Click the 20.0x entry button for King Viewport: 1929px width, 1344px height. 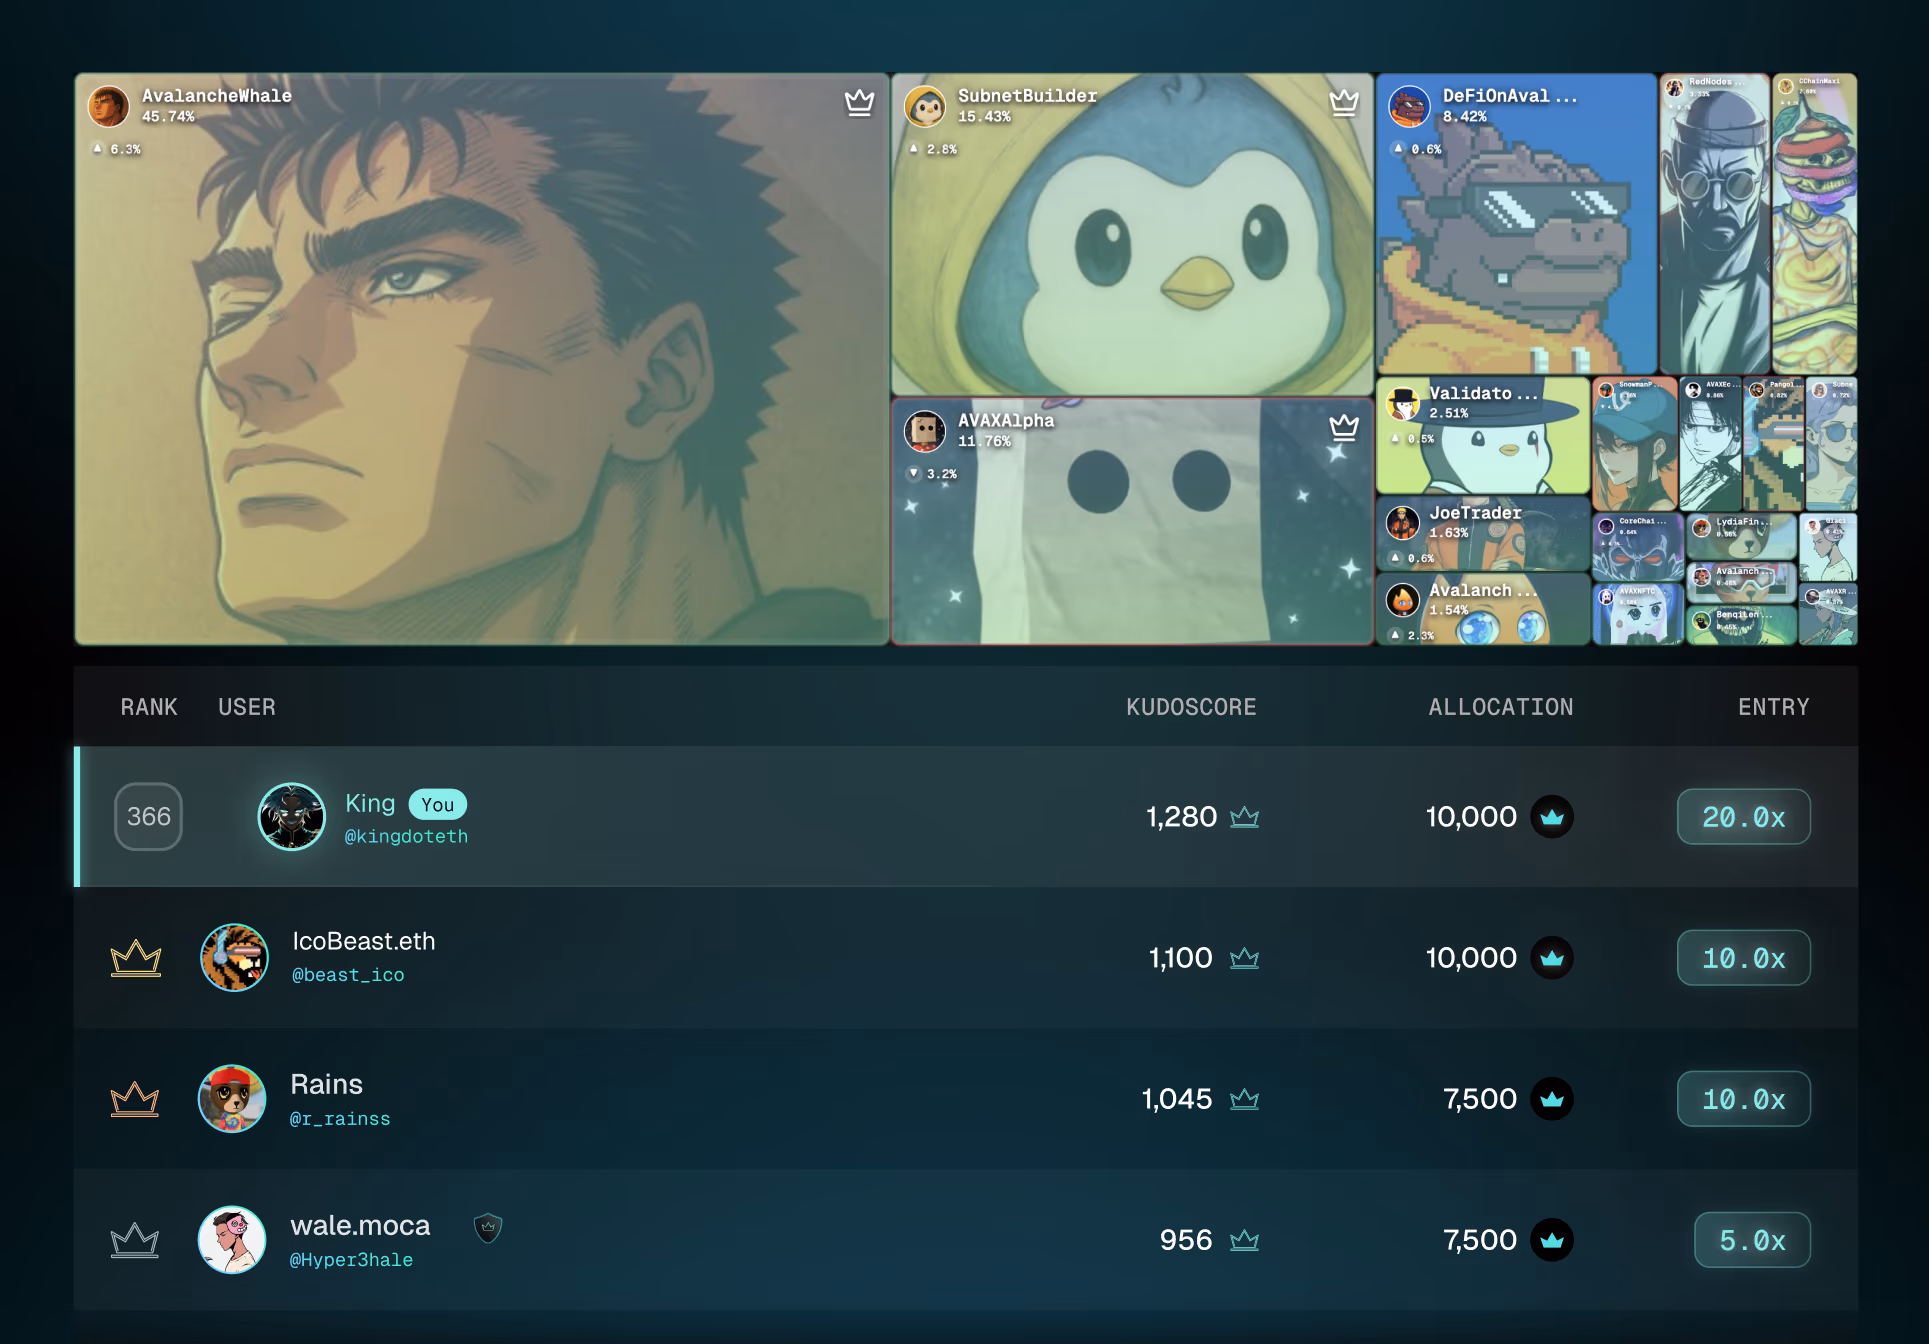pyautogui.click(x=1743, y=817)
